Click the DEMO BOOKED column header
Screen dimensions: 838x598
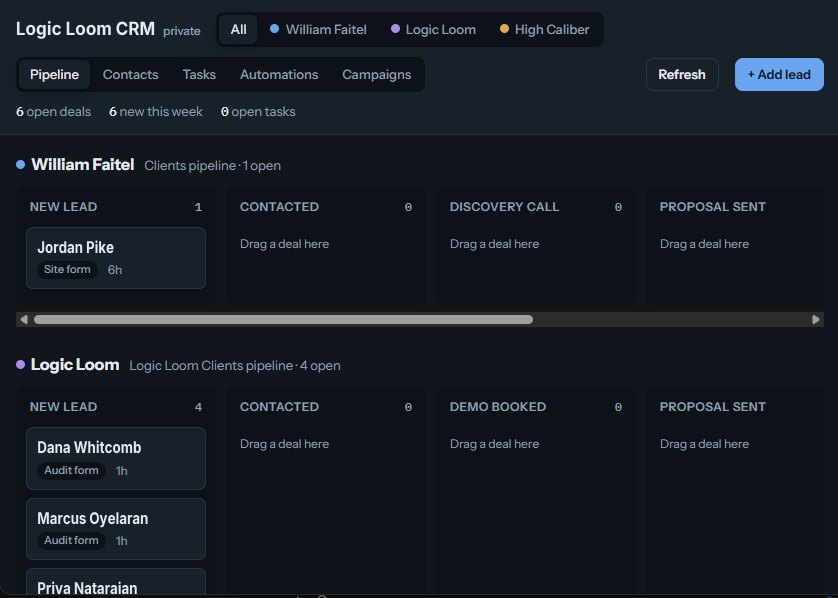[x=498, y=407]
